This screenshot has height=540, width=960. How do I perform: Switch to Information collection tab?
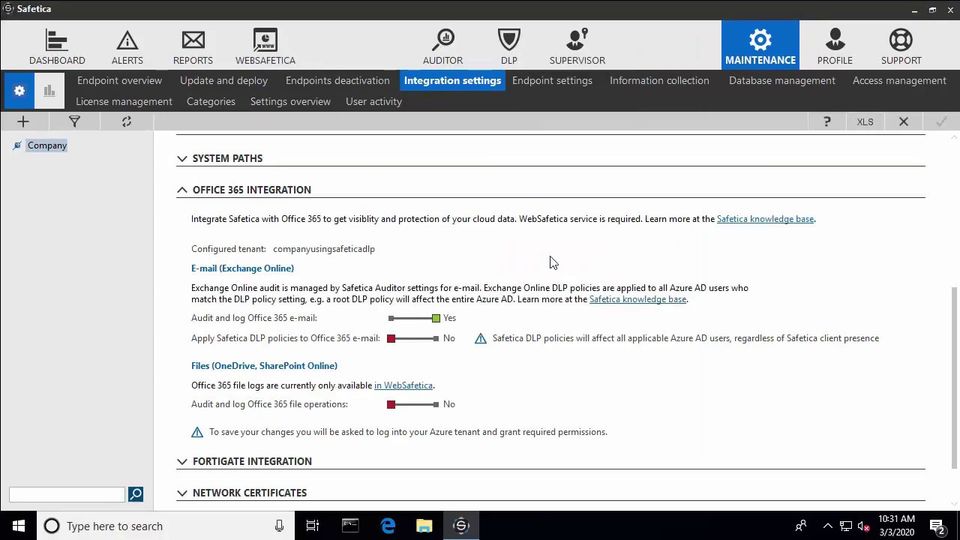(659, 80)
